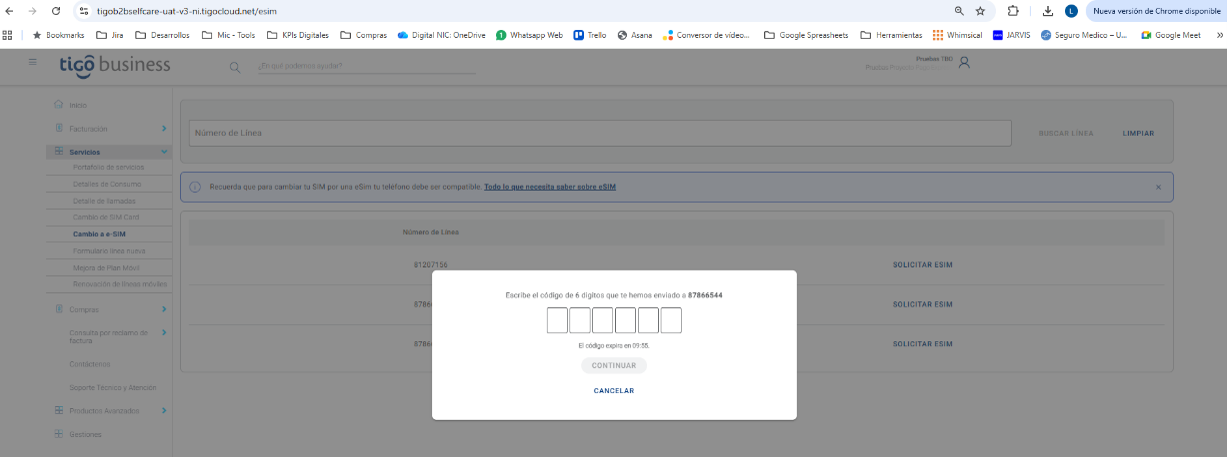Open Cambio de SIM Card

106,217
